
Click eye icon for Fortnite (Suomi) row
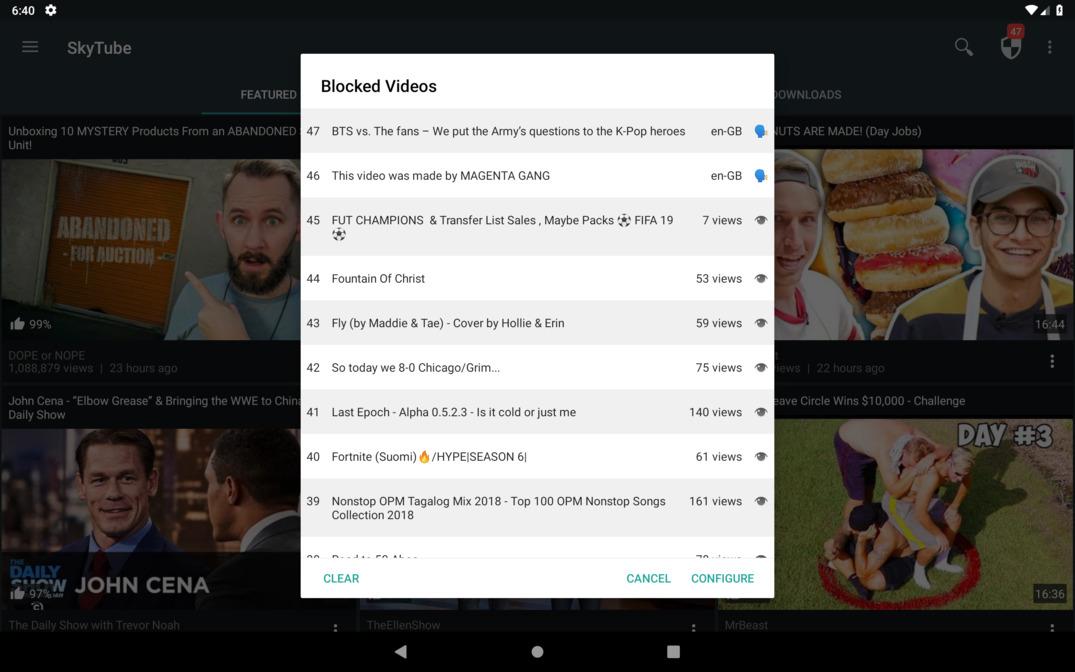pyautogui.click(x=760, y=457)
